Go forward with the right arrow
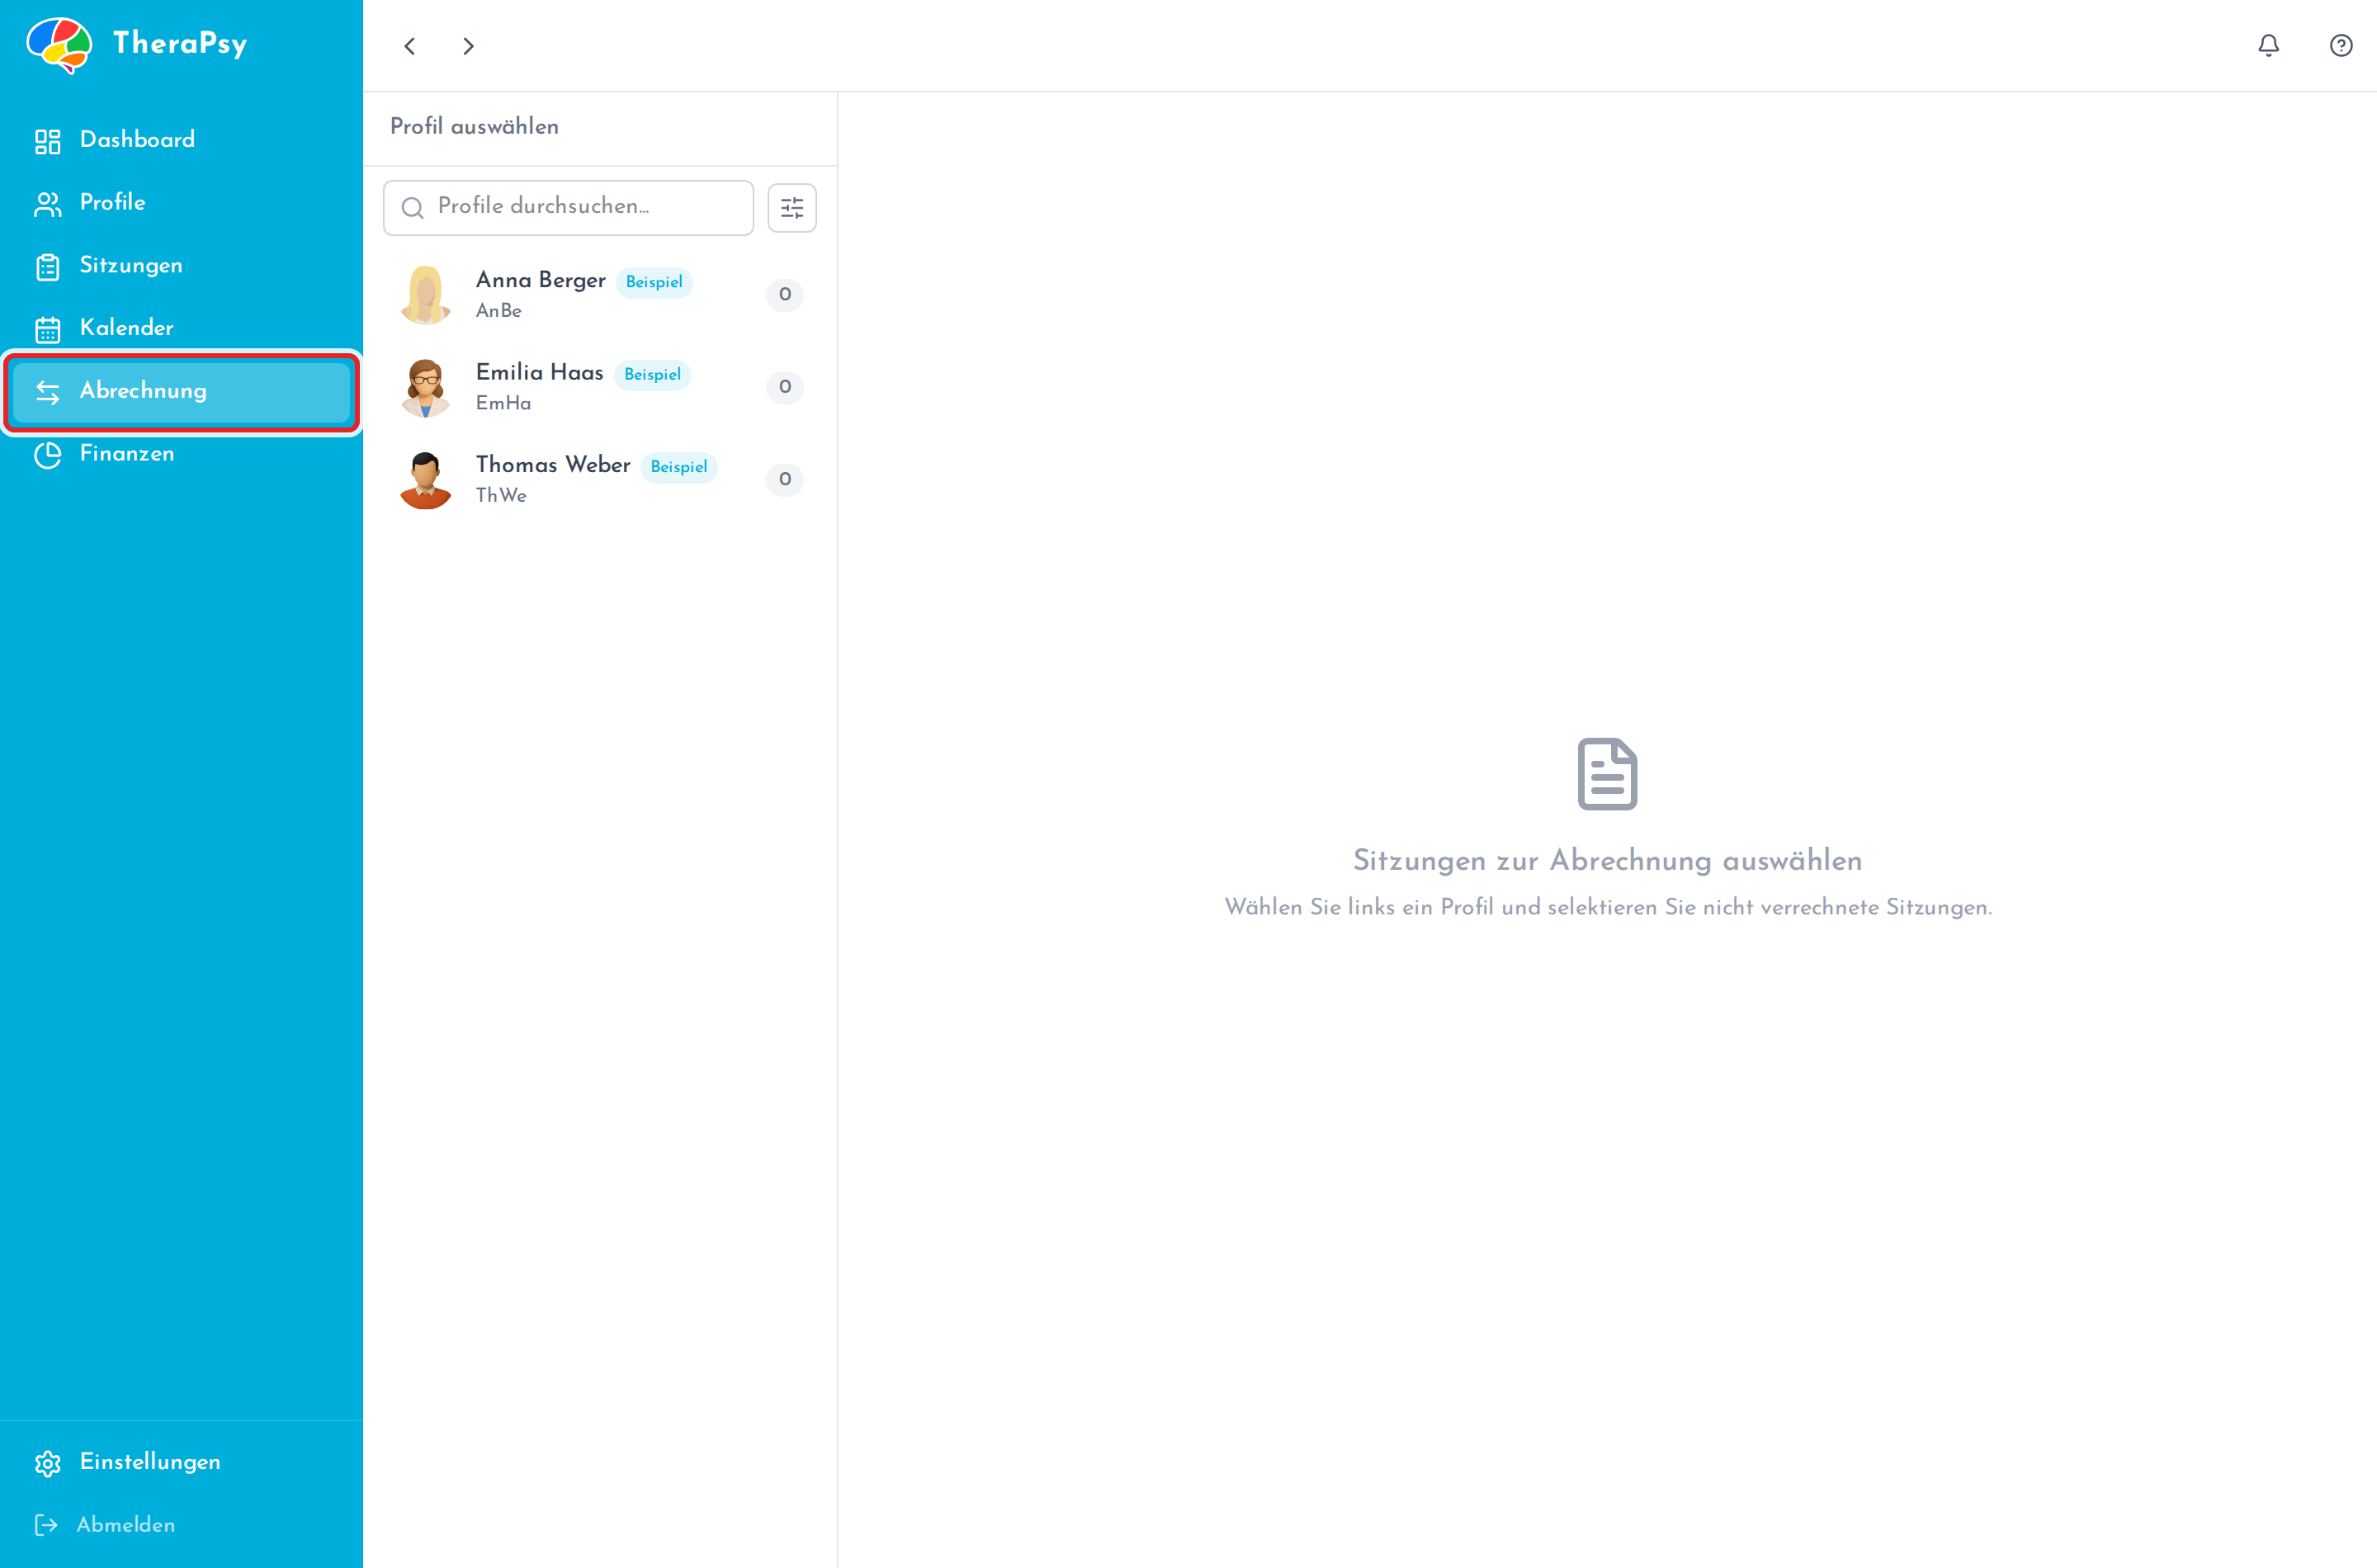Screen dimensions: 2377x1568 468,46
